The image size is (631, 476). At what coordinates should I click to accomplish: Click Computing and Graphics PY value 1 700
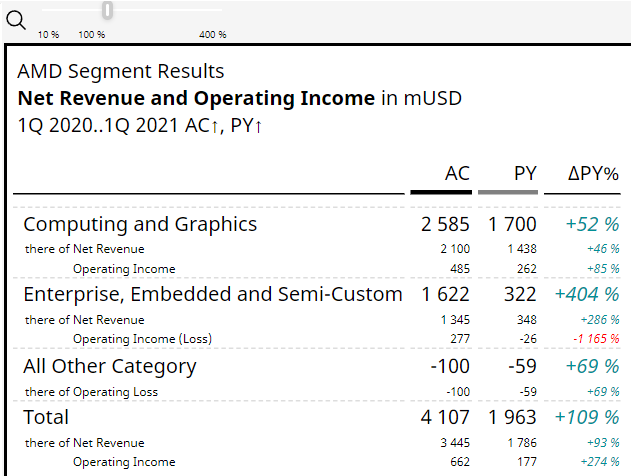tap(512, 224)
